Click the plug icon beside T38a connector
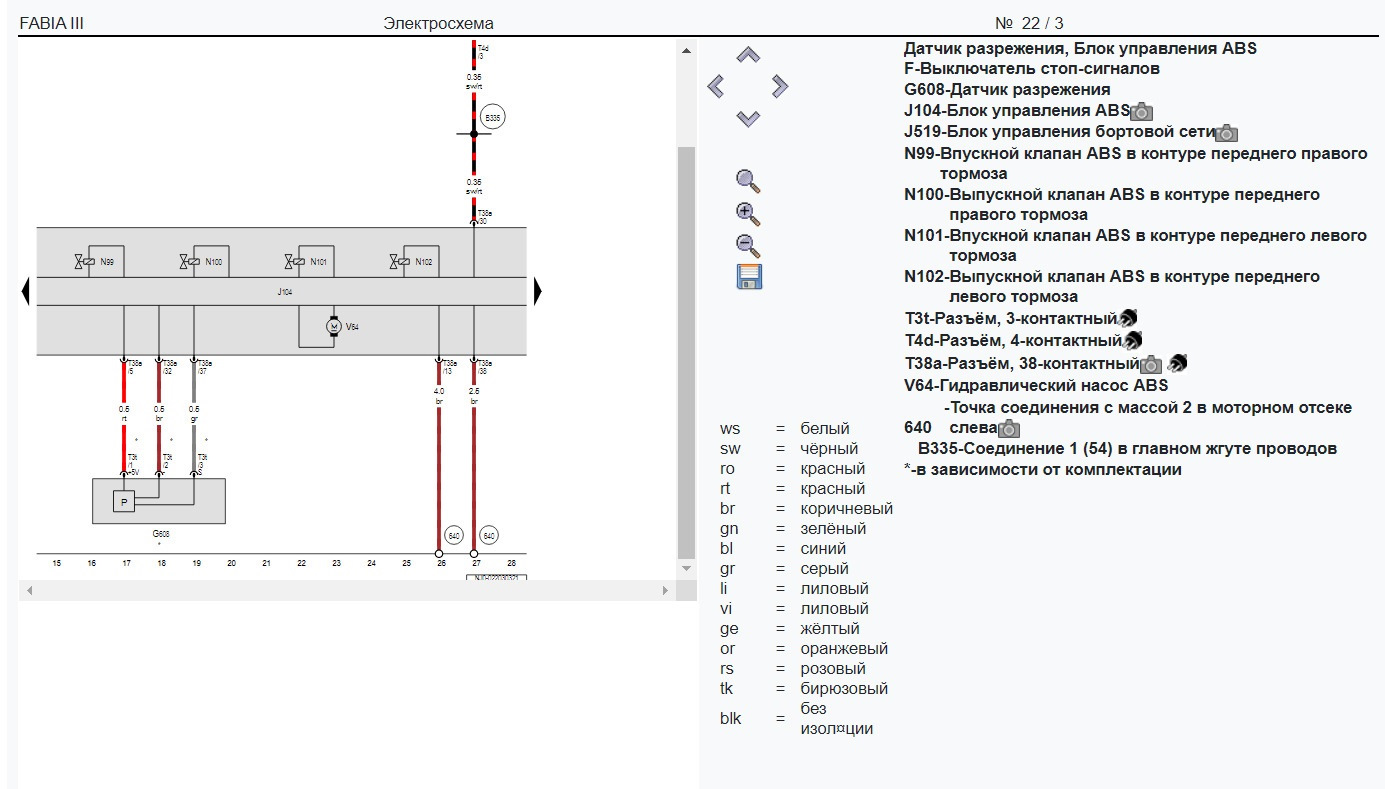 point(1178,363)
